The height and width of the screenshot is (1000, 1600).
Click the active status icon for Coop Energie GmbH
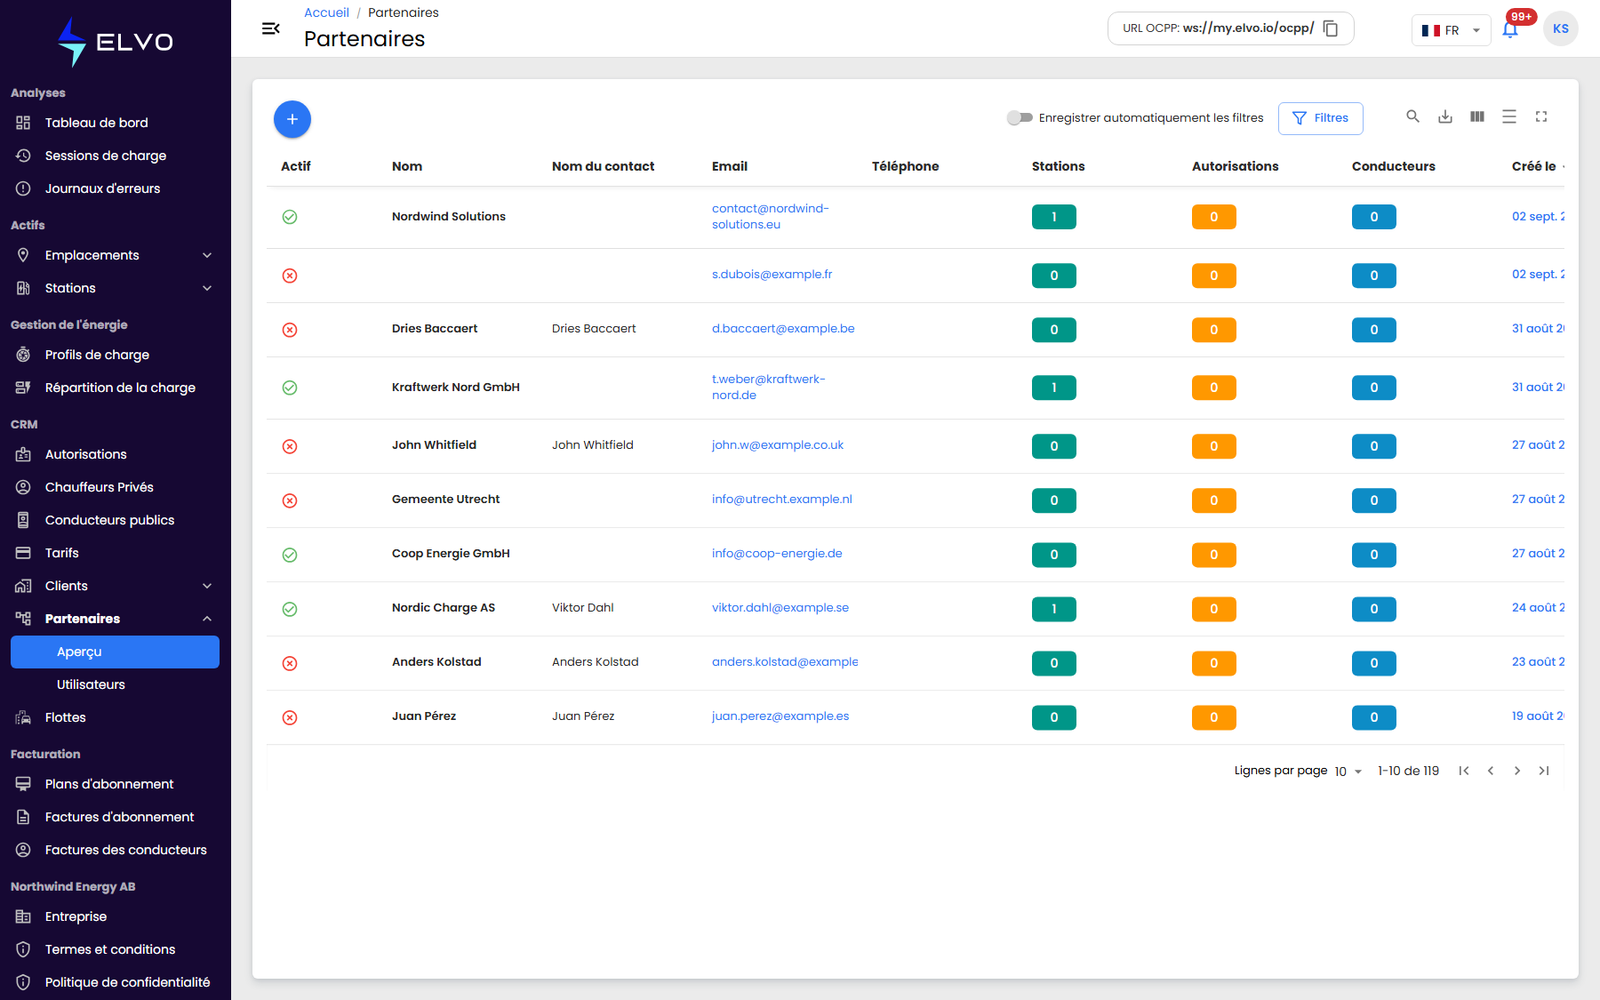pyautogui.click(x=289, y=555)
